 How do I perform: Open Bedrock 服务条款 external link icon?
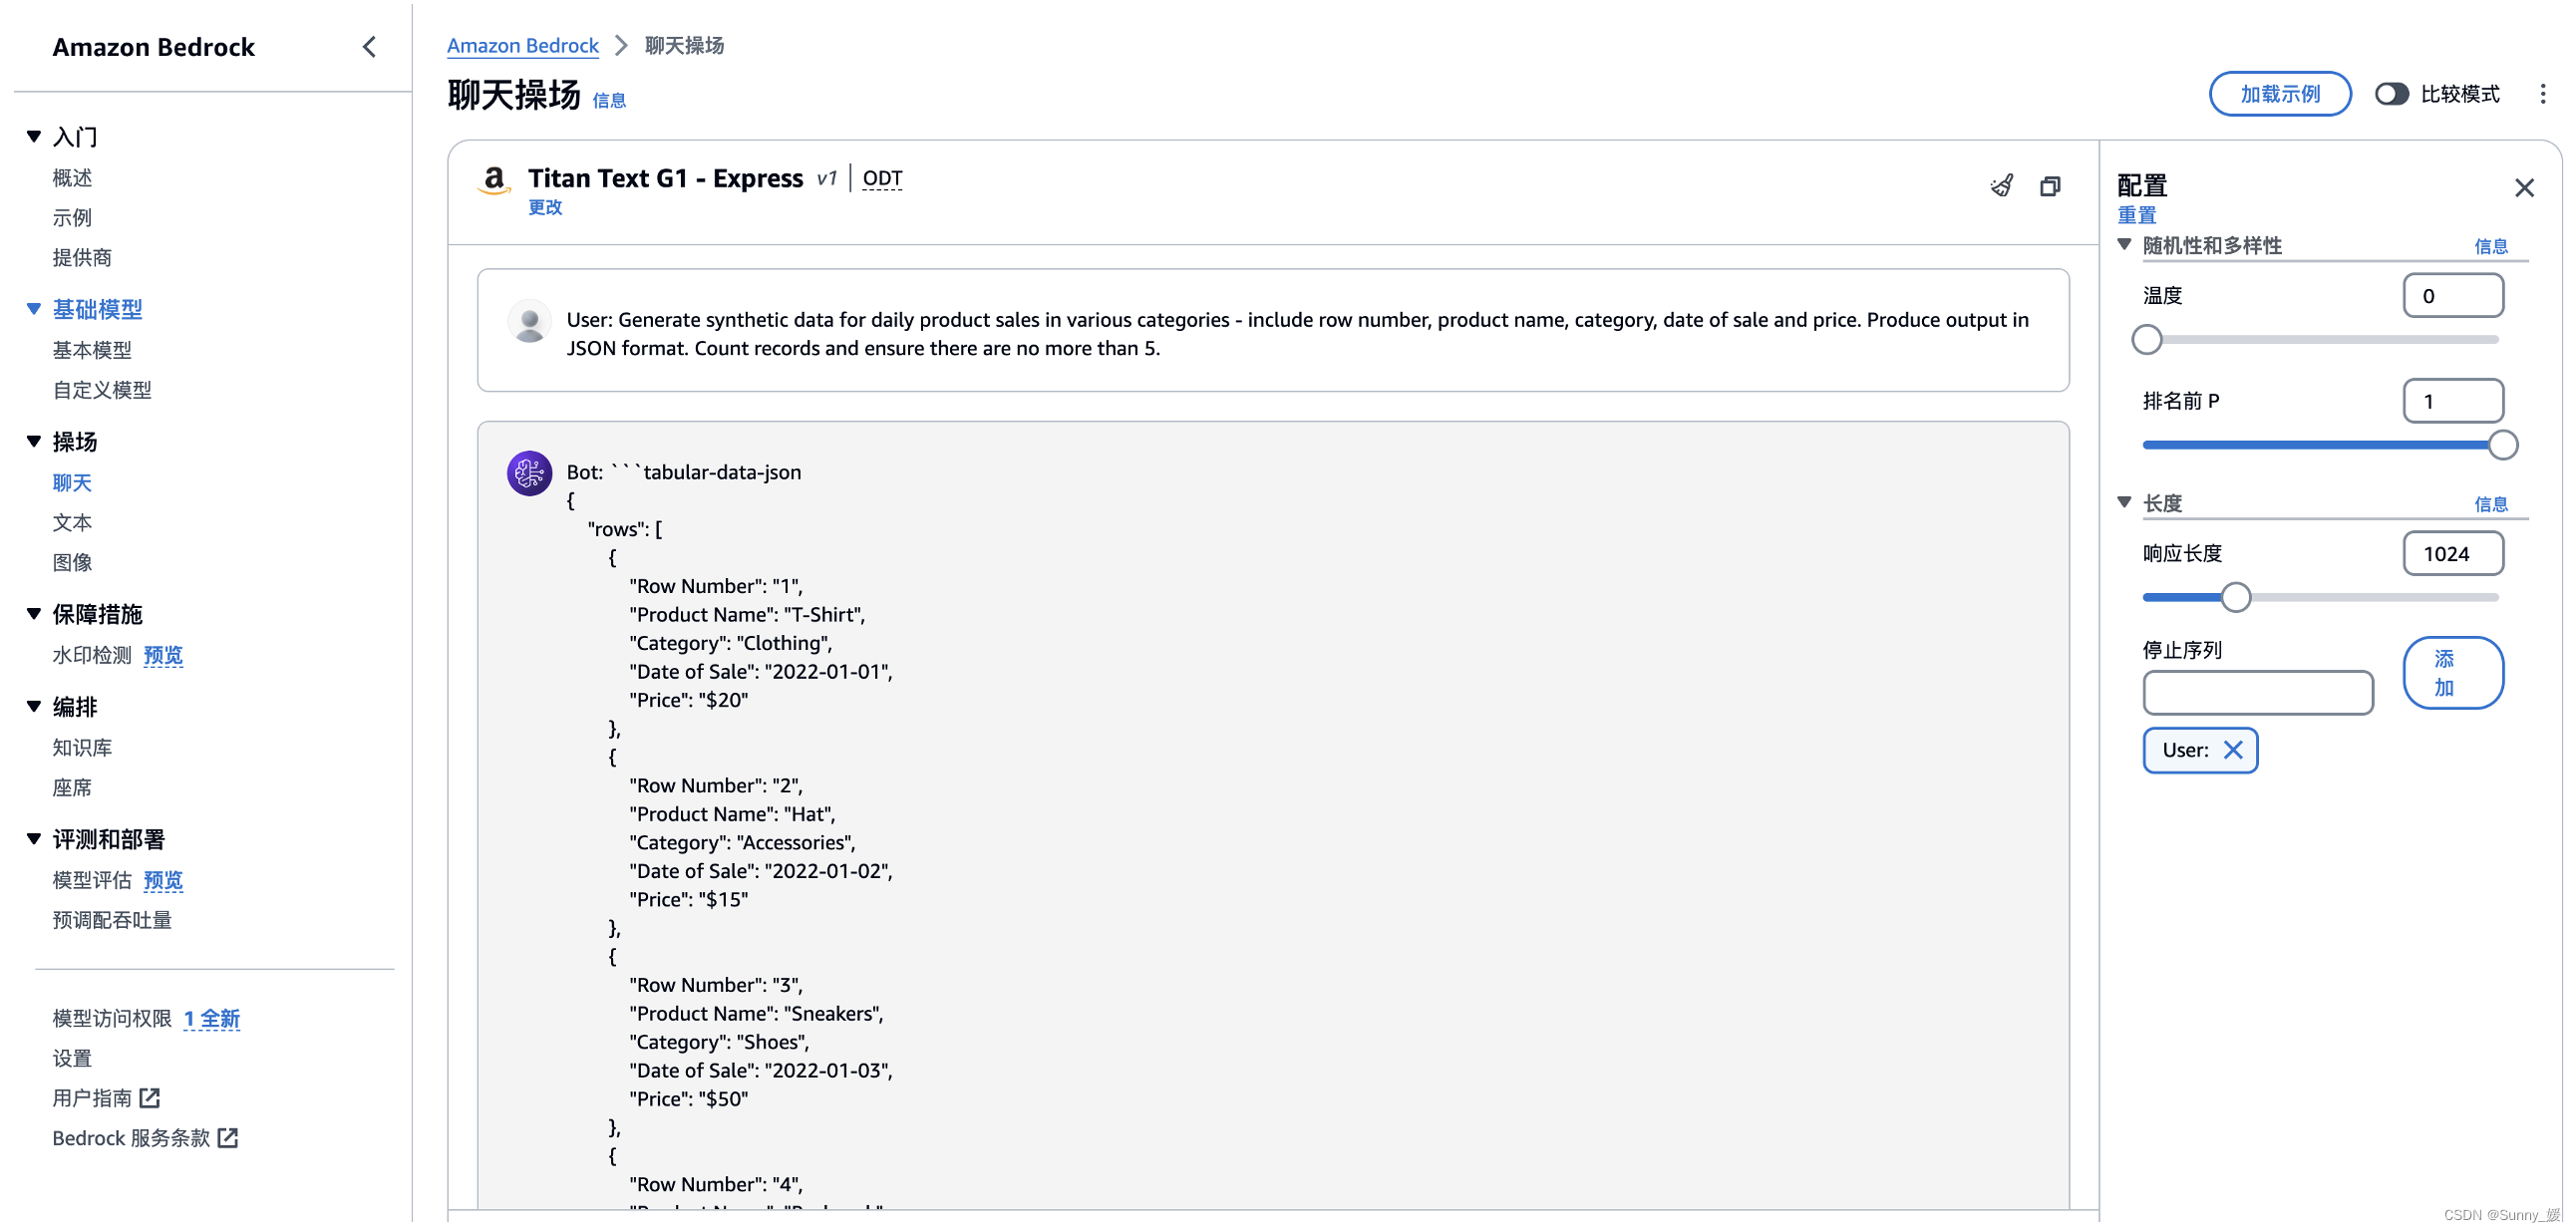tap(228, 1138)
